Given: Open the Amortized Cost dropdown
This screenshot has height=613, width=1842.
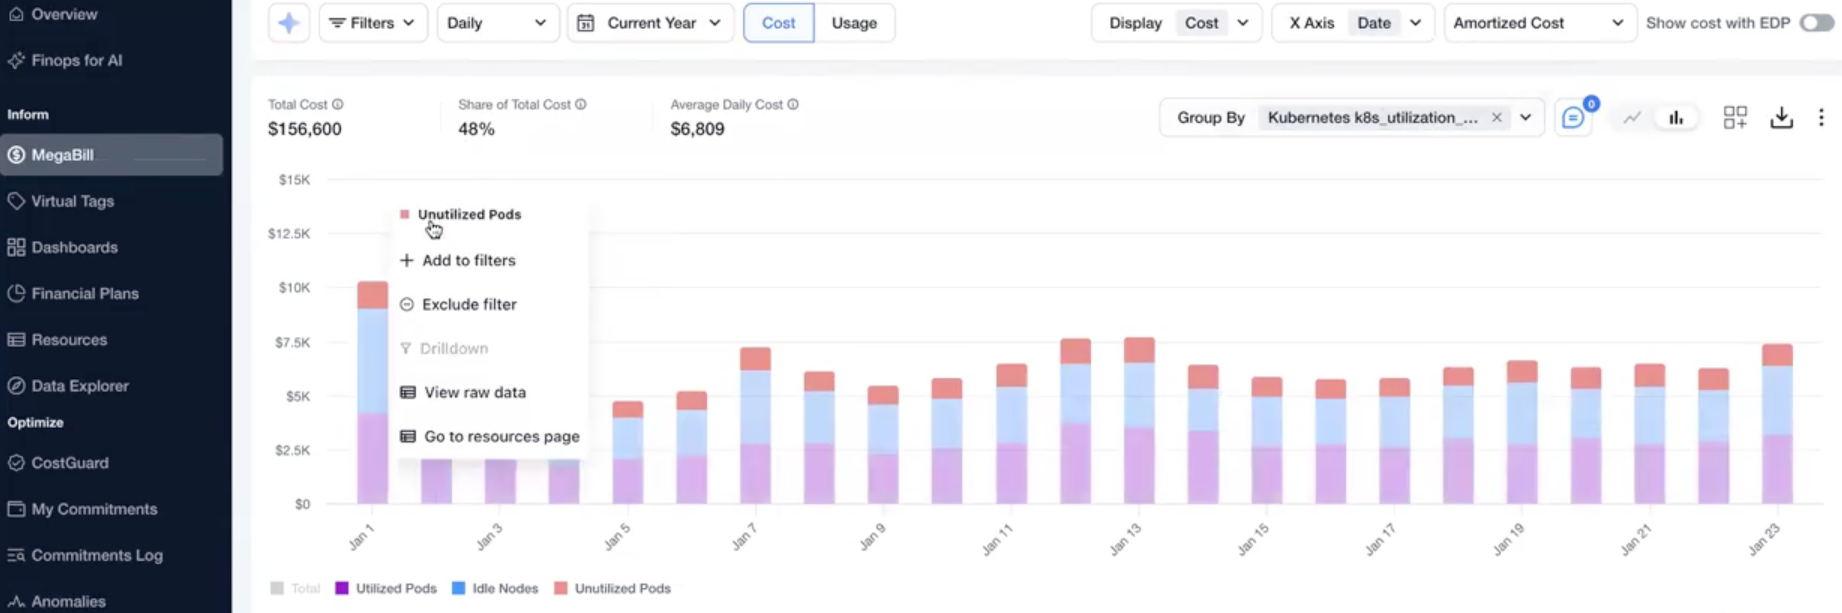Looking at the screenshot, I should coord(1537,23).
